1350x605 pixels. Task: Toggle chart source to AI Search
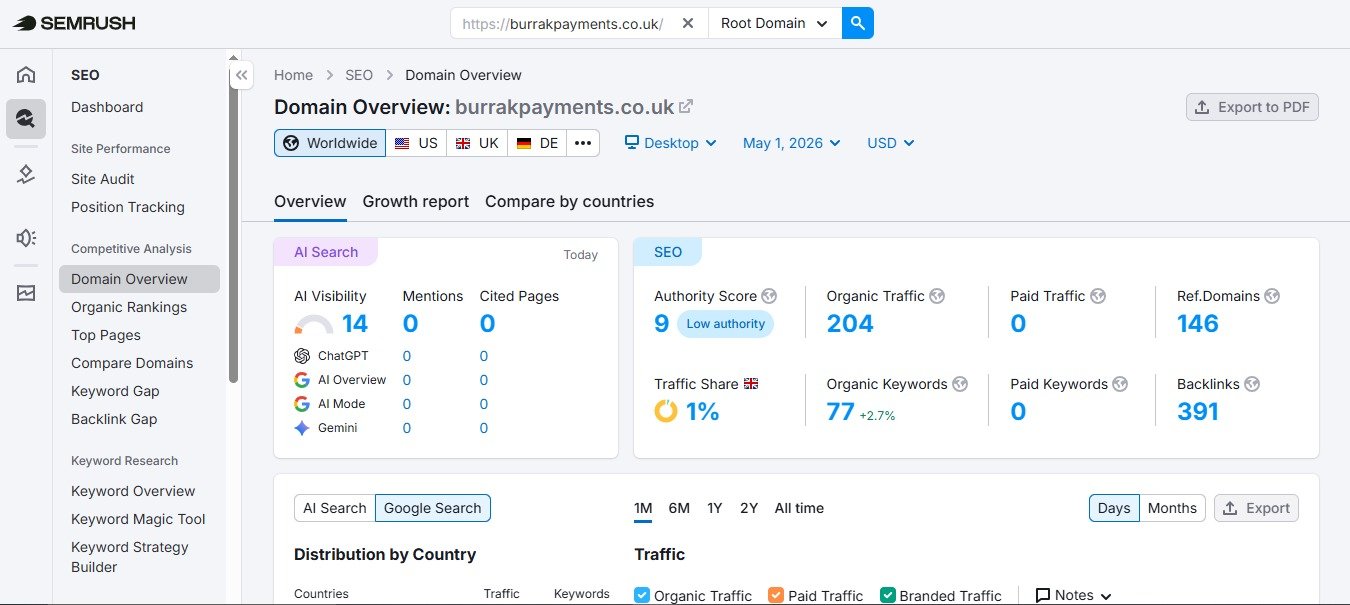coord(335,508)
